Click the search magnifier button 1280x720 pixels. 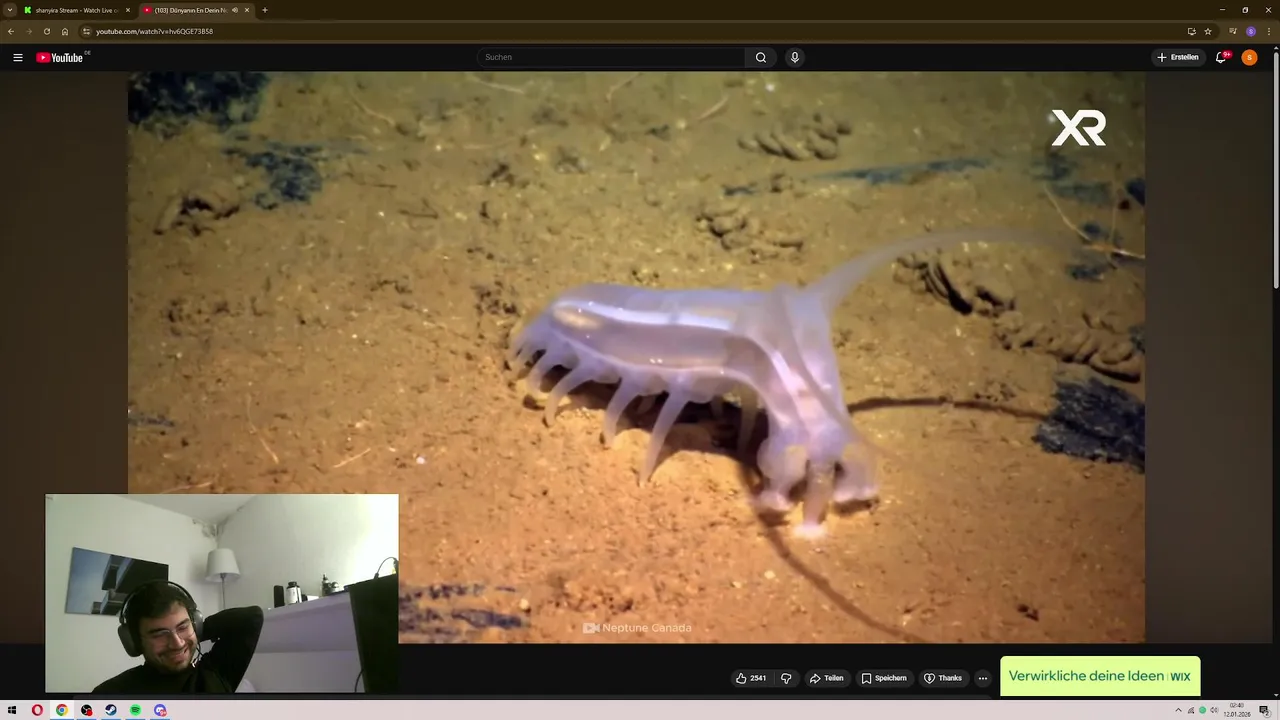pyautogui.click(x=761, y=57)
